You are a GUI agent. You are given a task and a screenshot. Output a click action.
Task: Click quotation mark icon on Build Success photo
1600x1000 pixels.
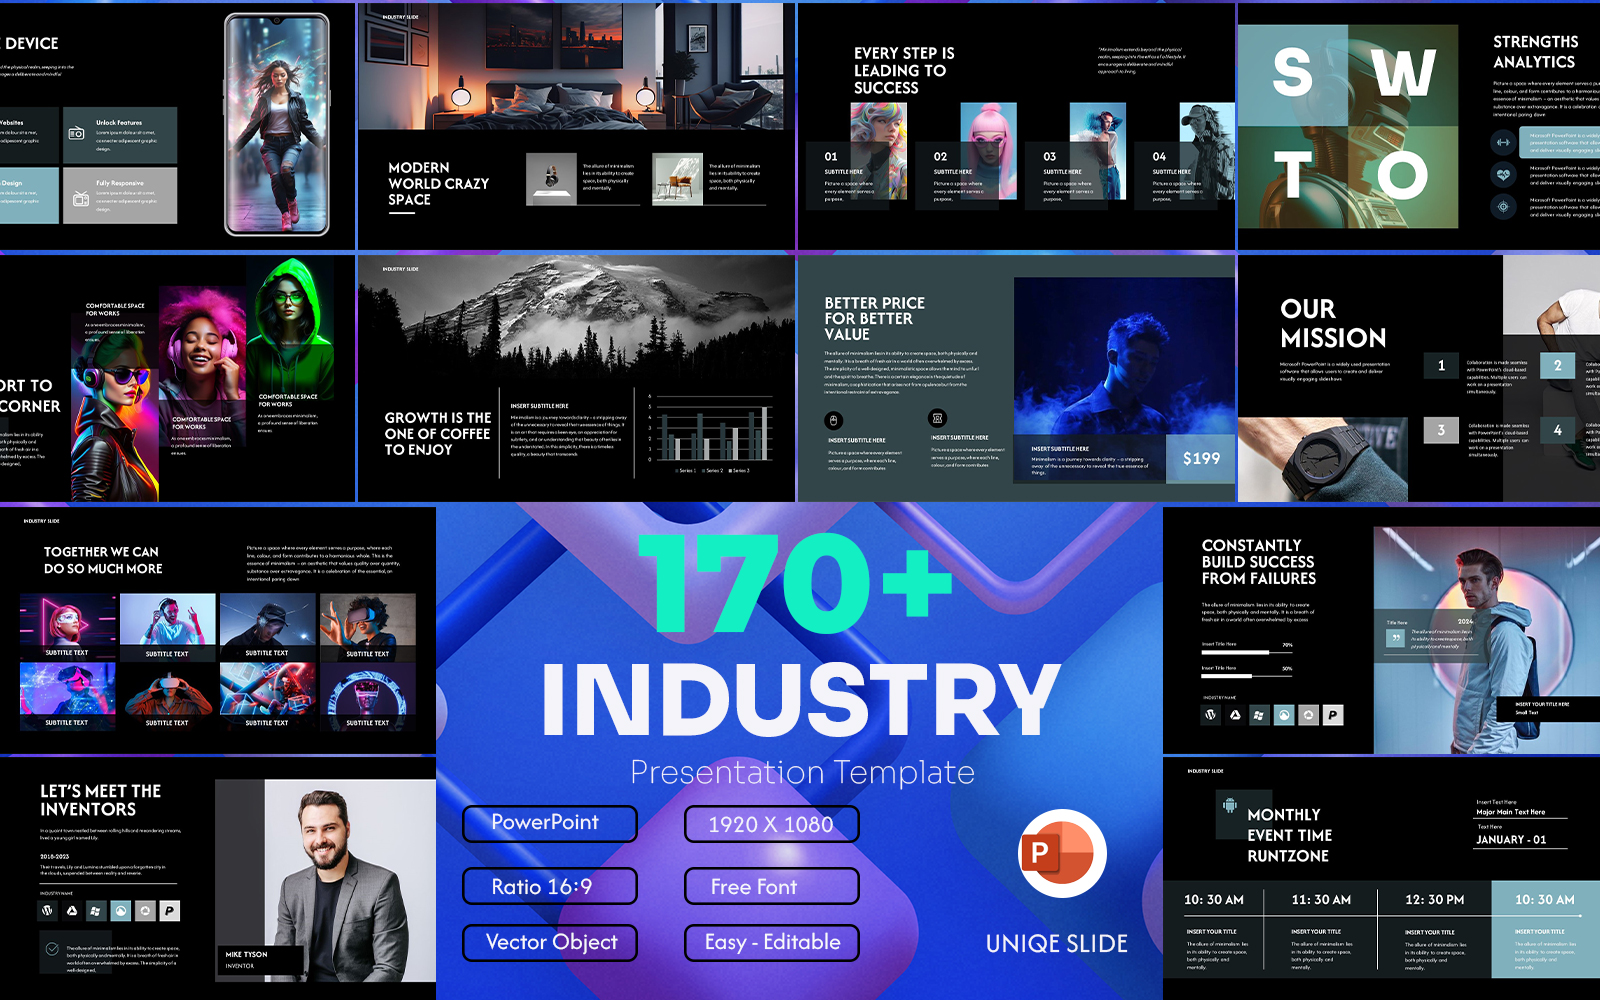point(1395,638)
